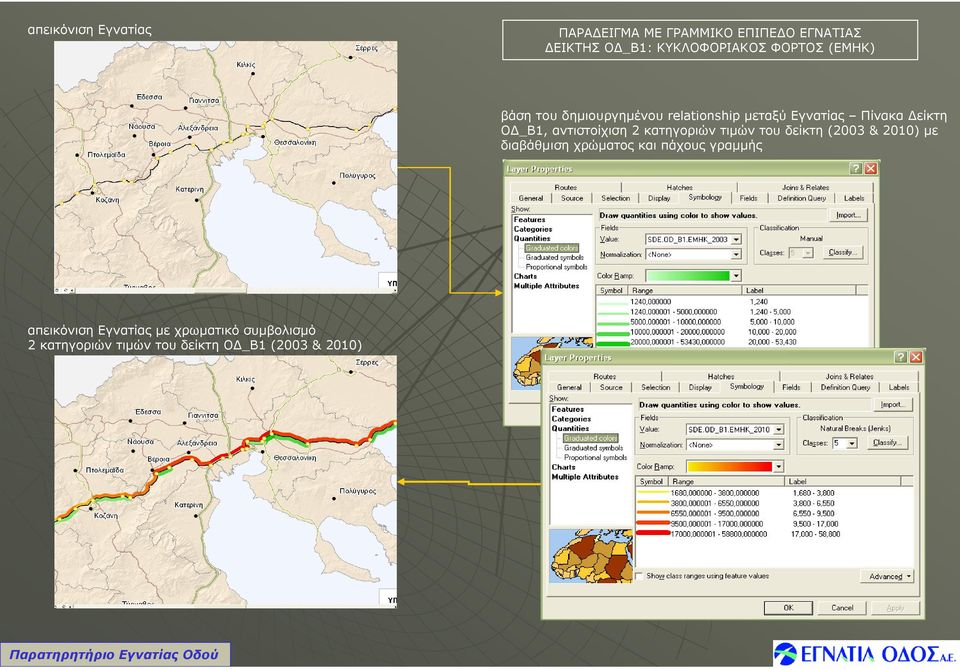The width and height of the screenshot is (960, 670).
Task: Click the label text '20,000 - 53,430'
Action: [x=772, y=342]
